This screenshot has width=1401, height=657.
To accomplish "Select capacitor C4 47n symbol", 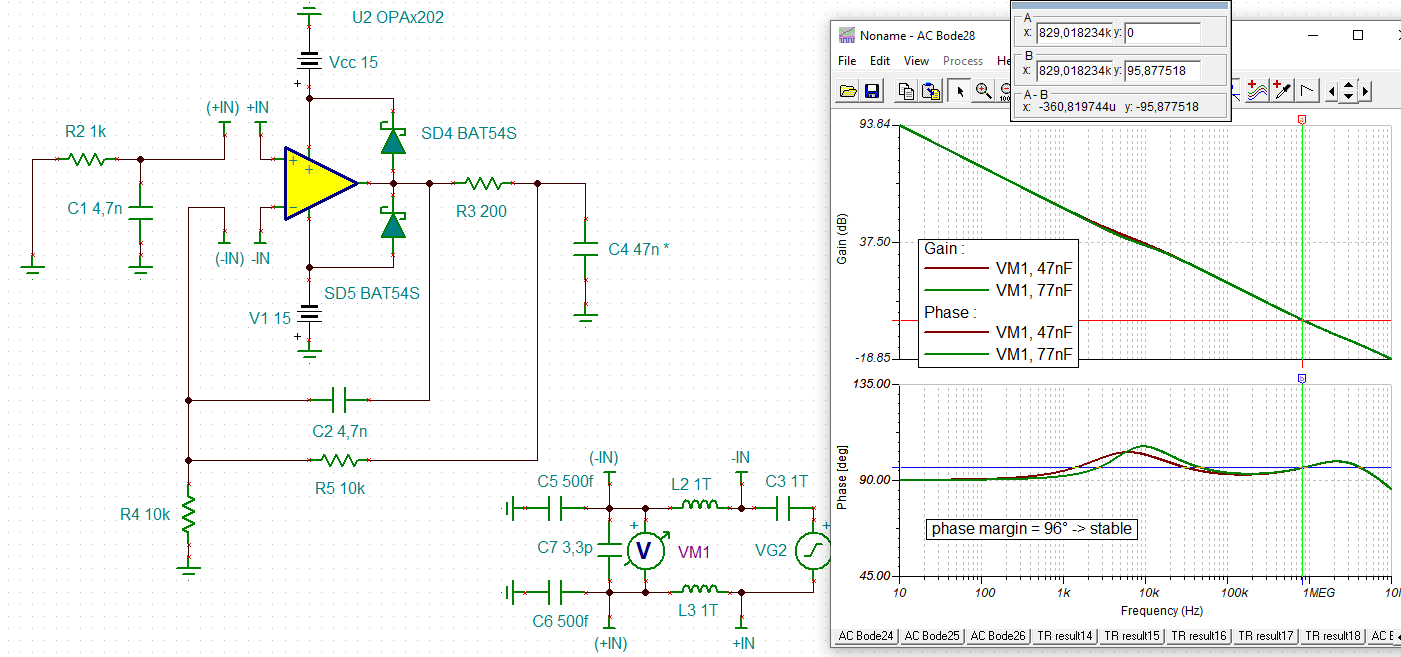I will (584, 249).
